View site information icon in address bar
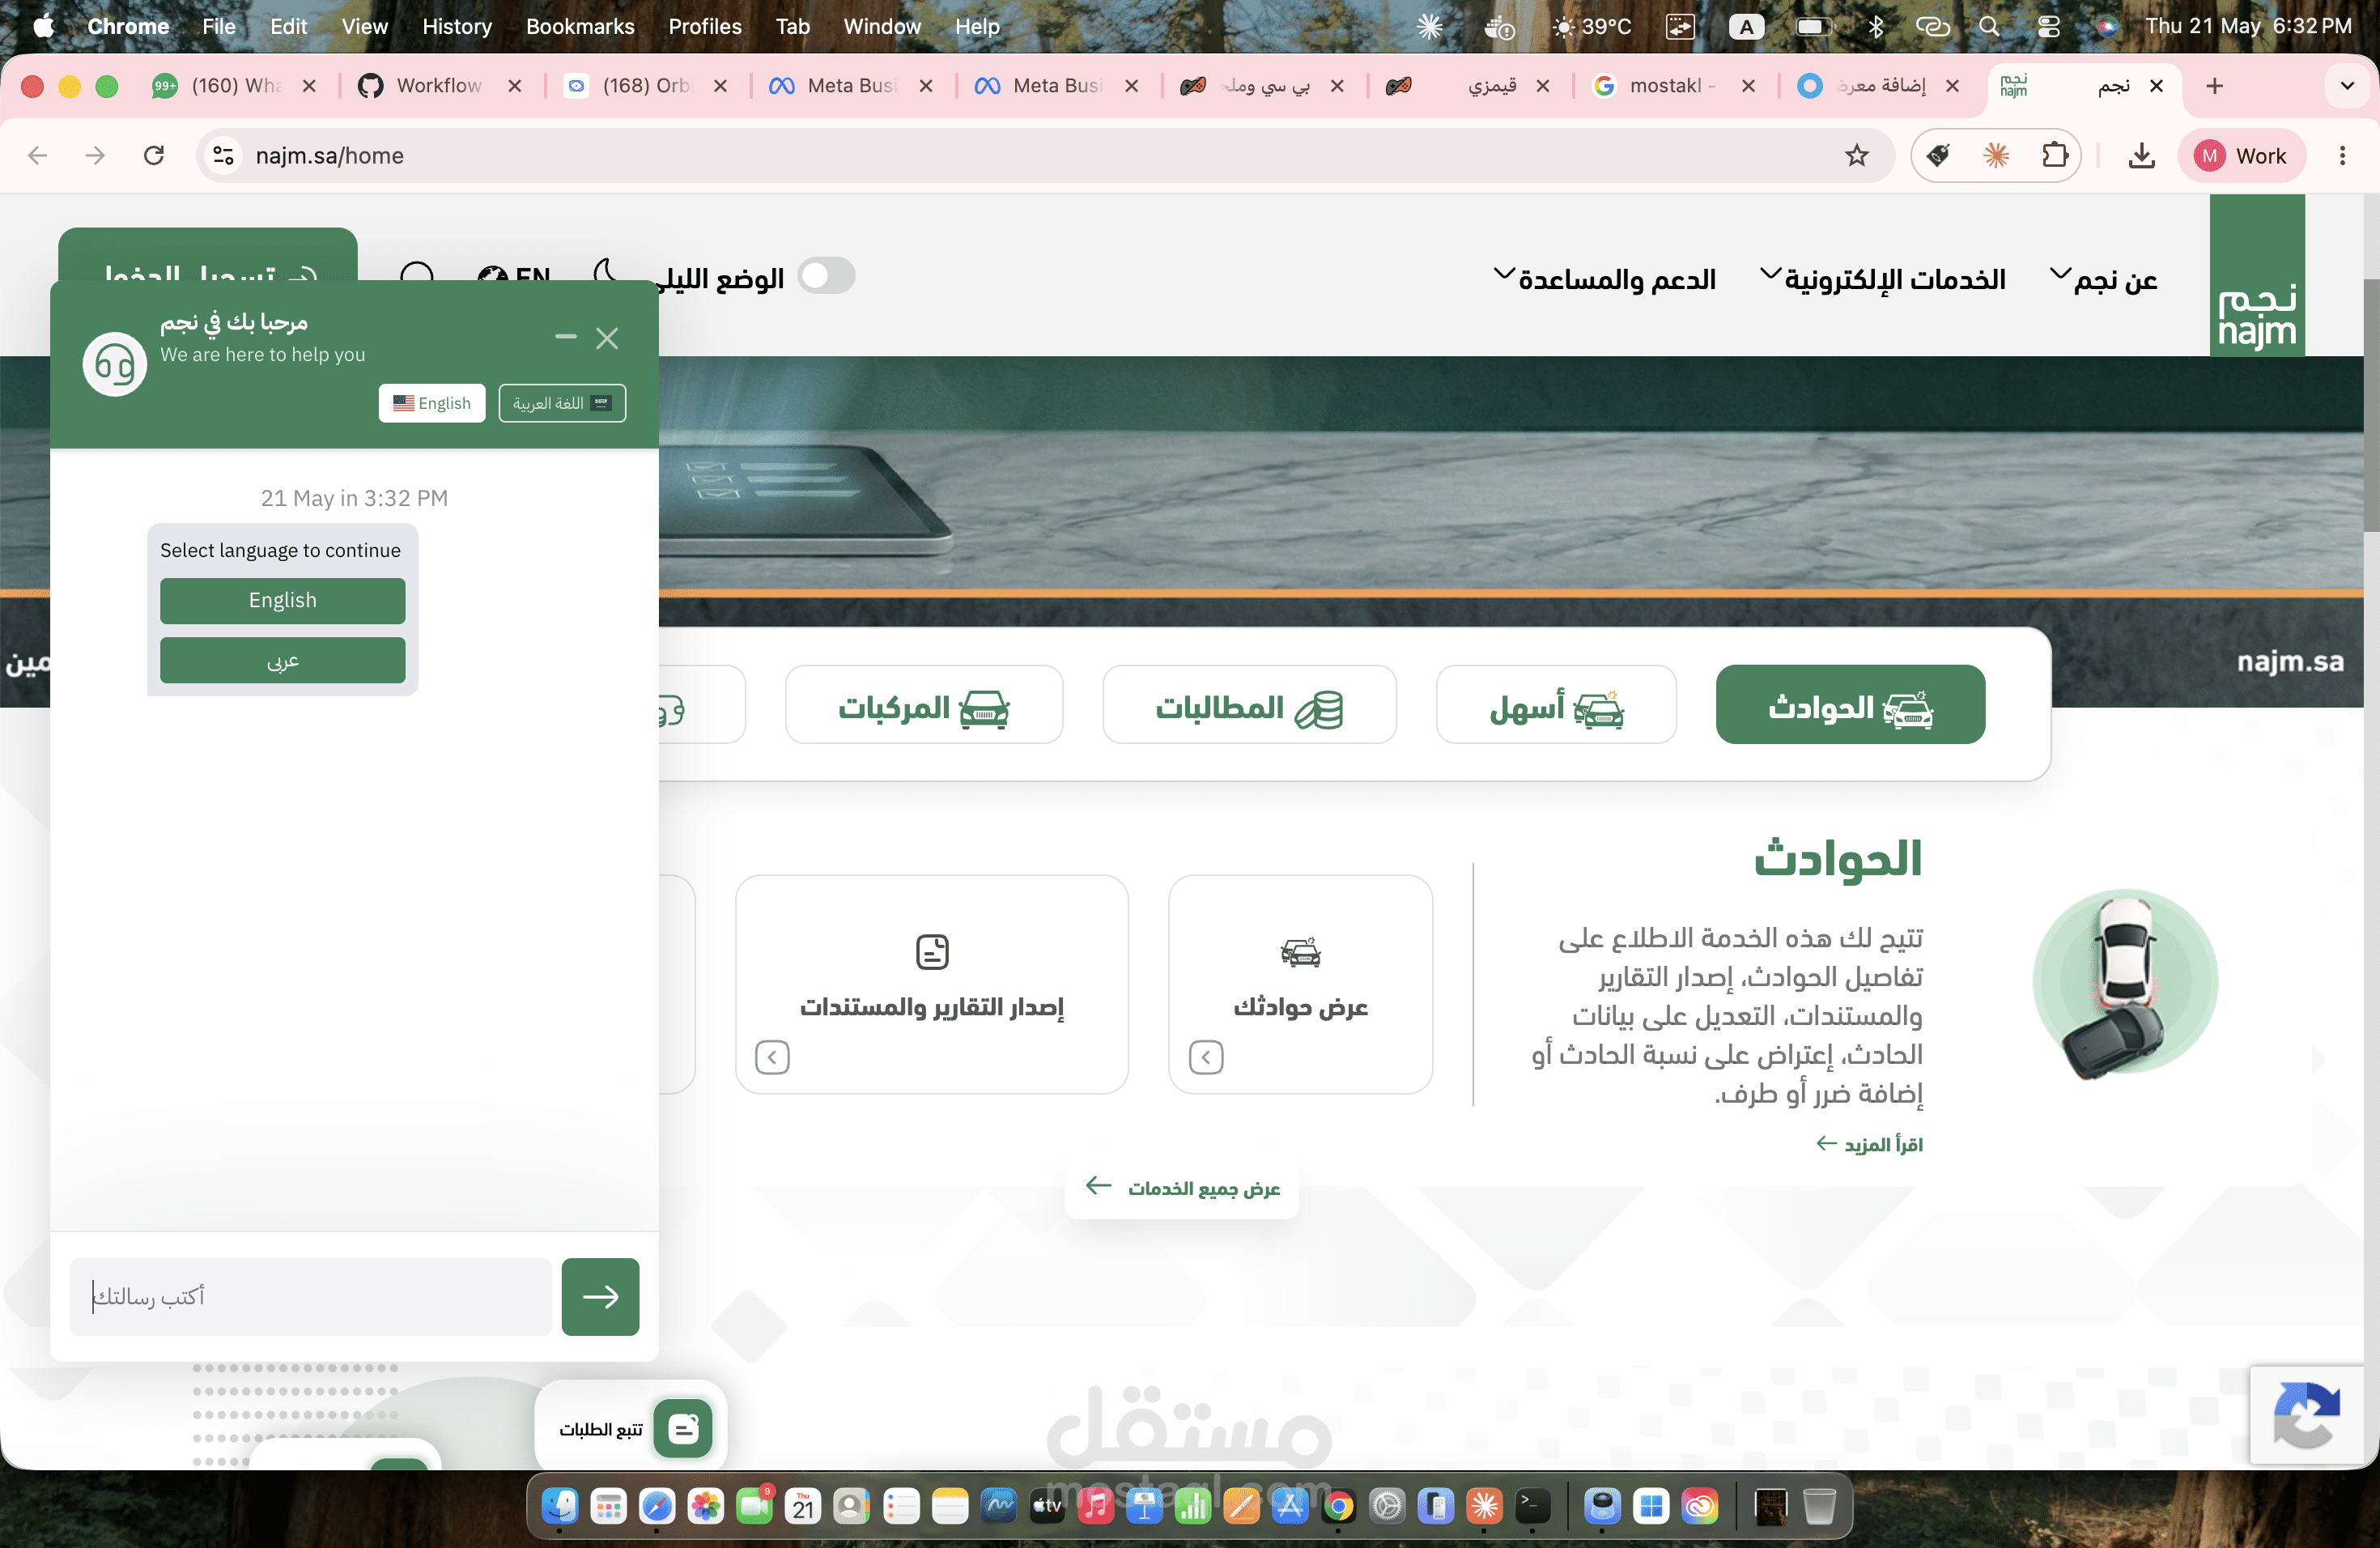The height and width of the screenshot is (1548, 2380). 224,155
